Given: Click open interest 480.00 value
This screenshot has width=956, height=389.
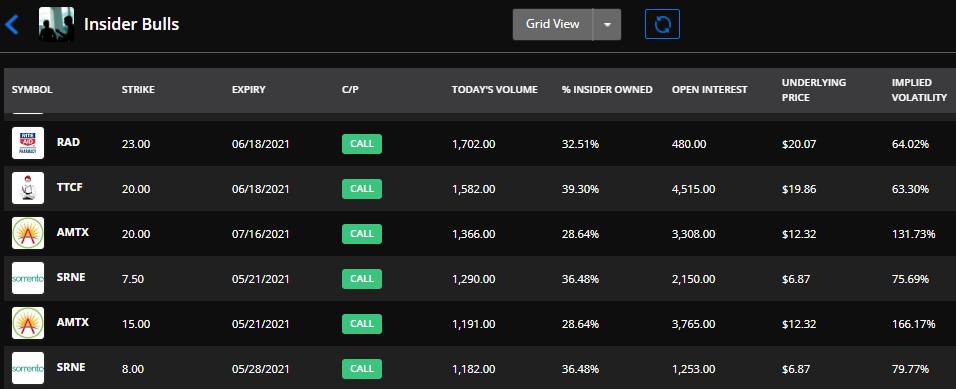Looking at the screenshot, I should [689, 145].
